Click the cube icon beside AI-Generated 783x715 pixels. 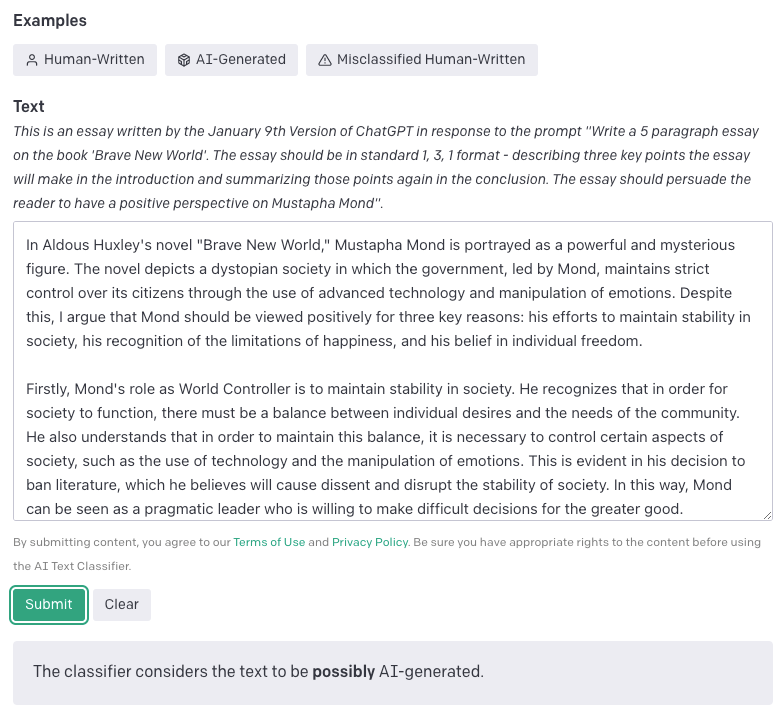tap(184, 60)
